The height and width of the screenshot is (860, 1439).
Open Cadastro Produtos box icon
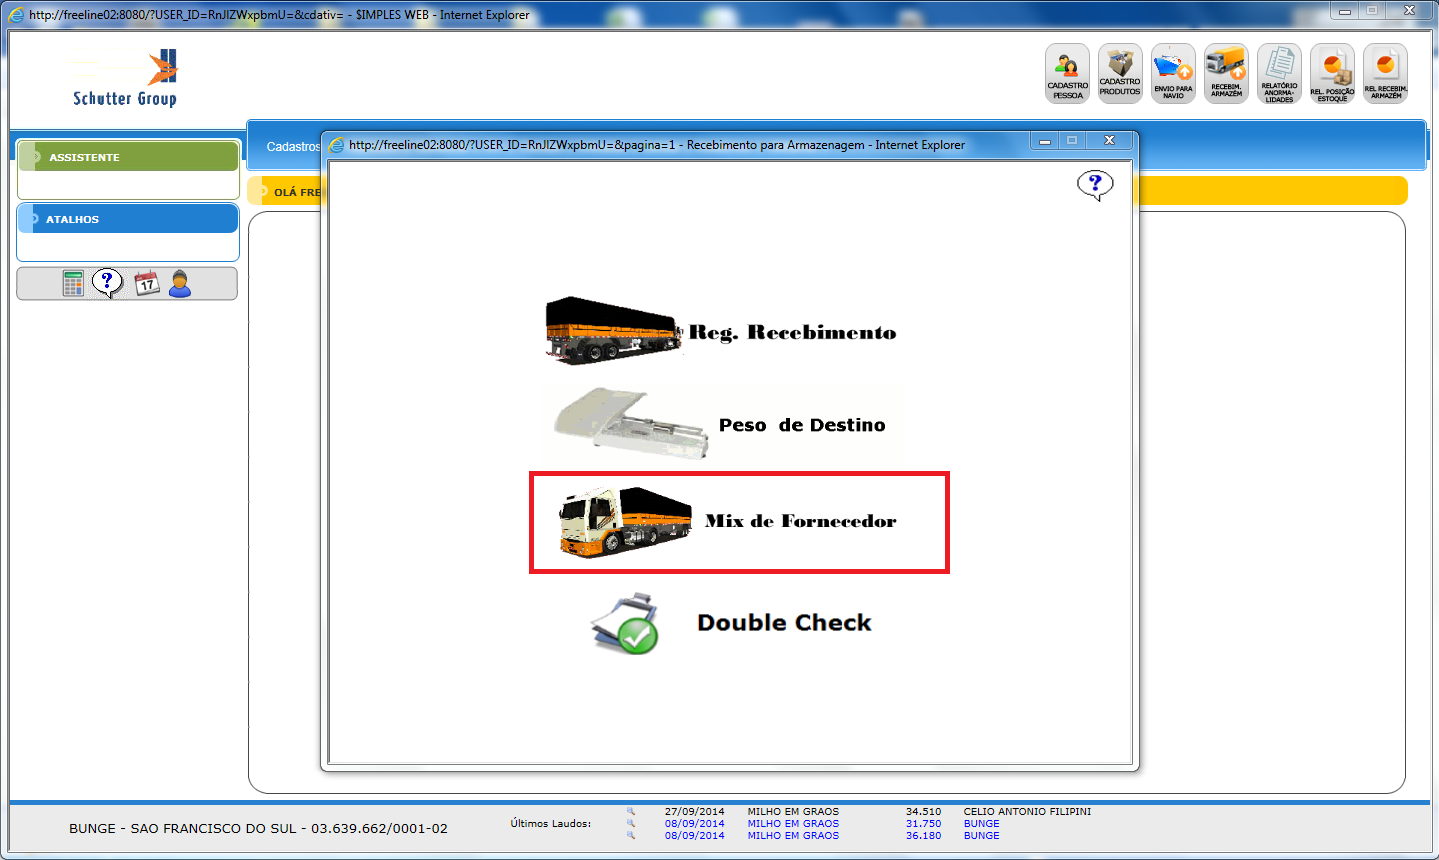click(x=1120, y=73)
